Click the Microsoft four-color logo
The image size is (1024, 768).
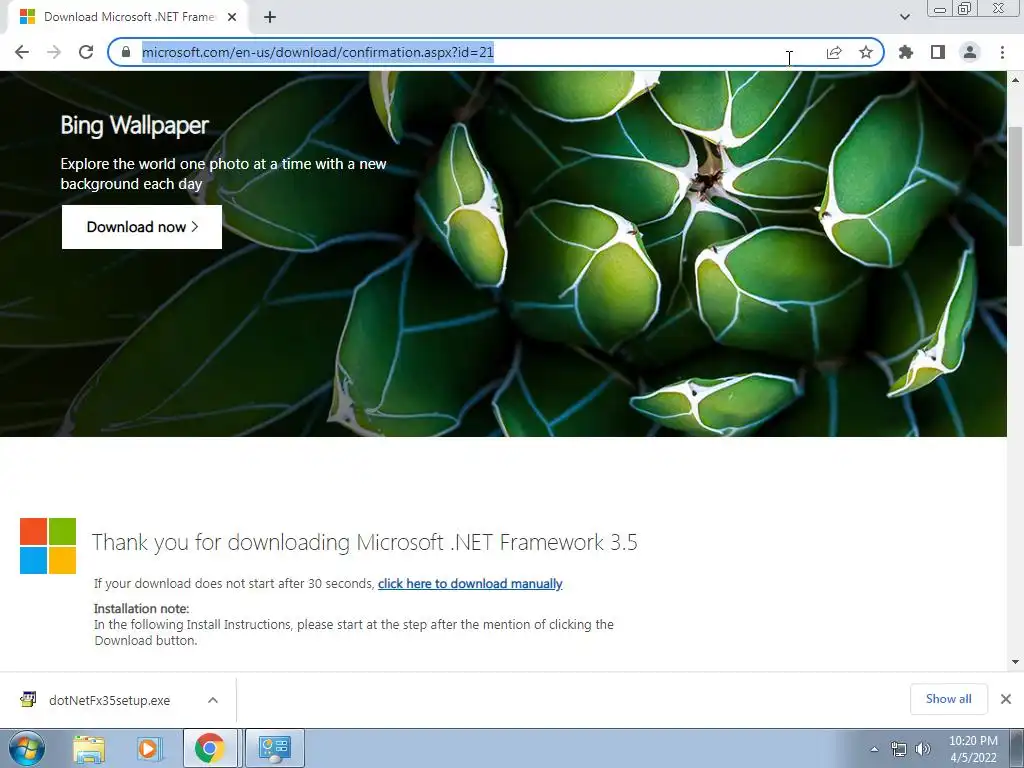(48, 546)
